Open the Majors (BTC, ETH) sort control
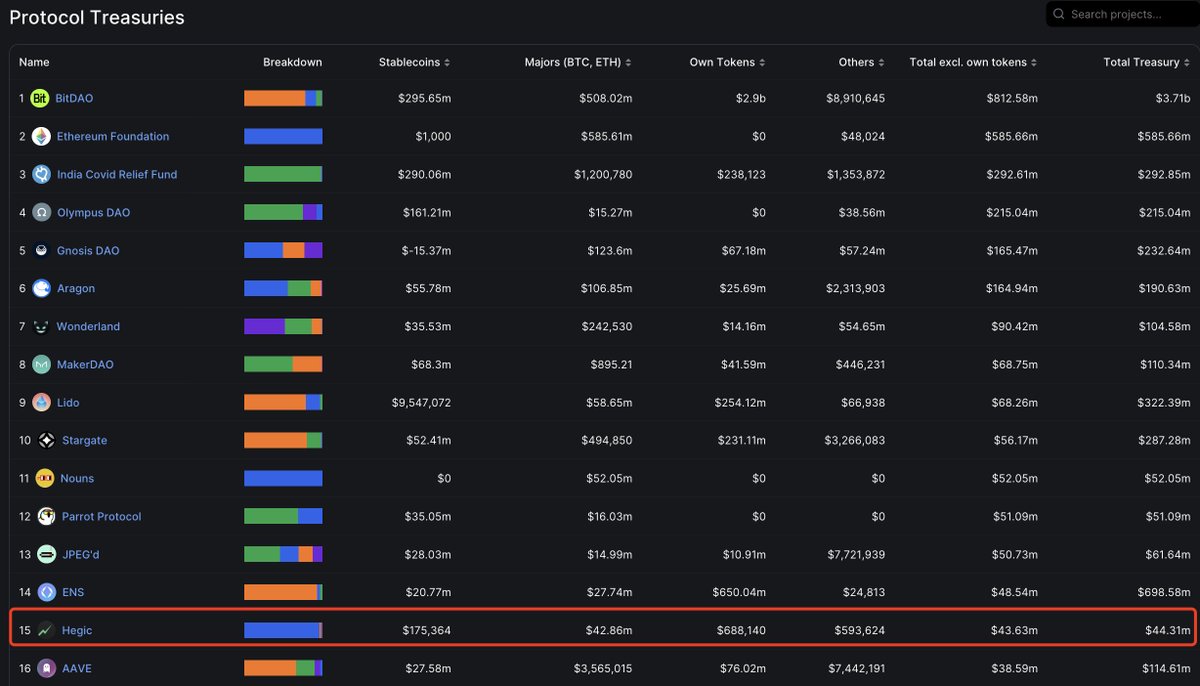 (628, 61)
